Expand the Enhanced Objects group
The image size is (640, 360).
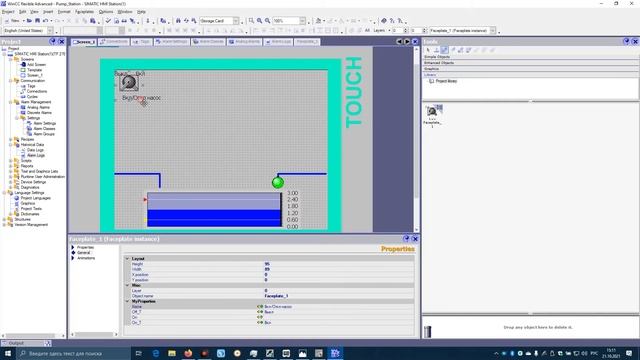[531, 63]
